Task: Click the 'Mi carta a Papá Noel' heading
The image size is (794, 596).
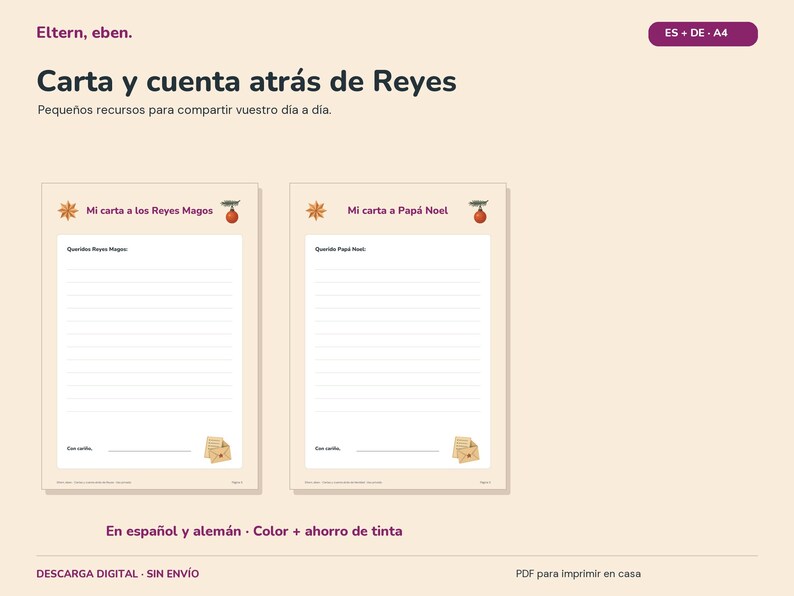Action: tap(398, 211)
